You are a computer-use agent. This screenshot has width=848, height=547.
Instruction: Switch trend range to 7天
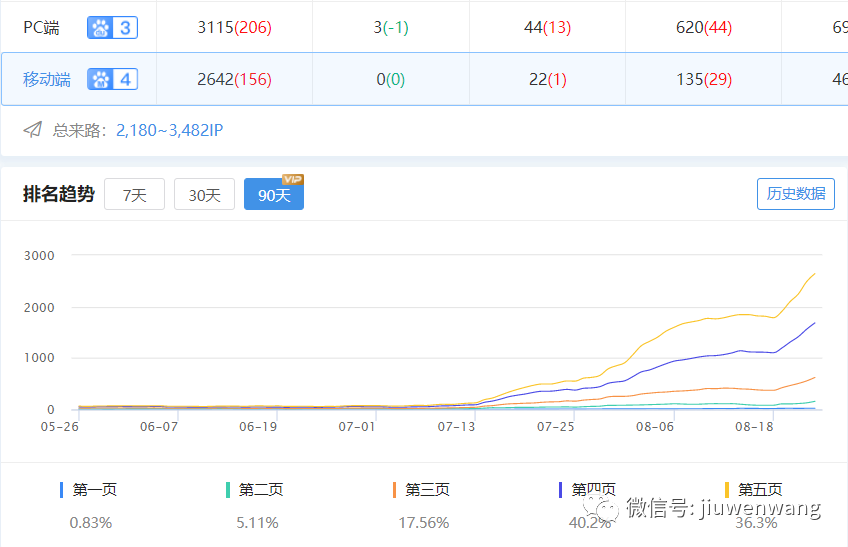coord(134,194)
